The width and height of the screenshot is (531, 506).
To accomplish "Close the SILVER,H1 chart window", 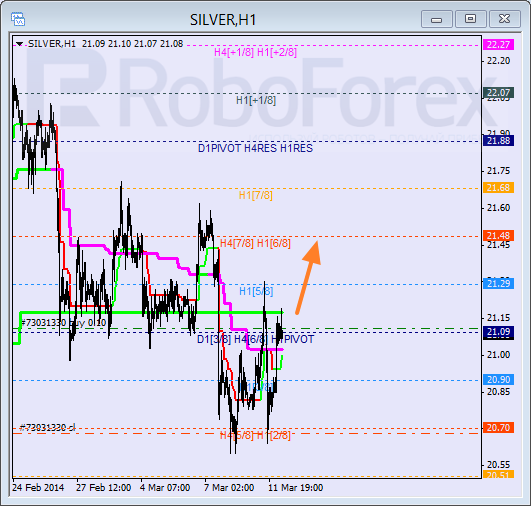I will coord(505,19).
